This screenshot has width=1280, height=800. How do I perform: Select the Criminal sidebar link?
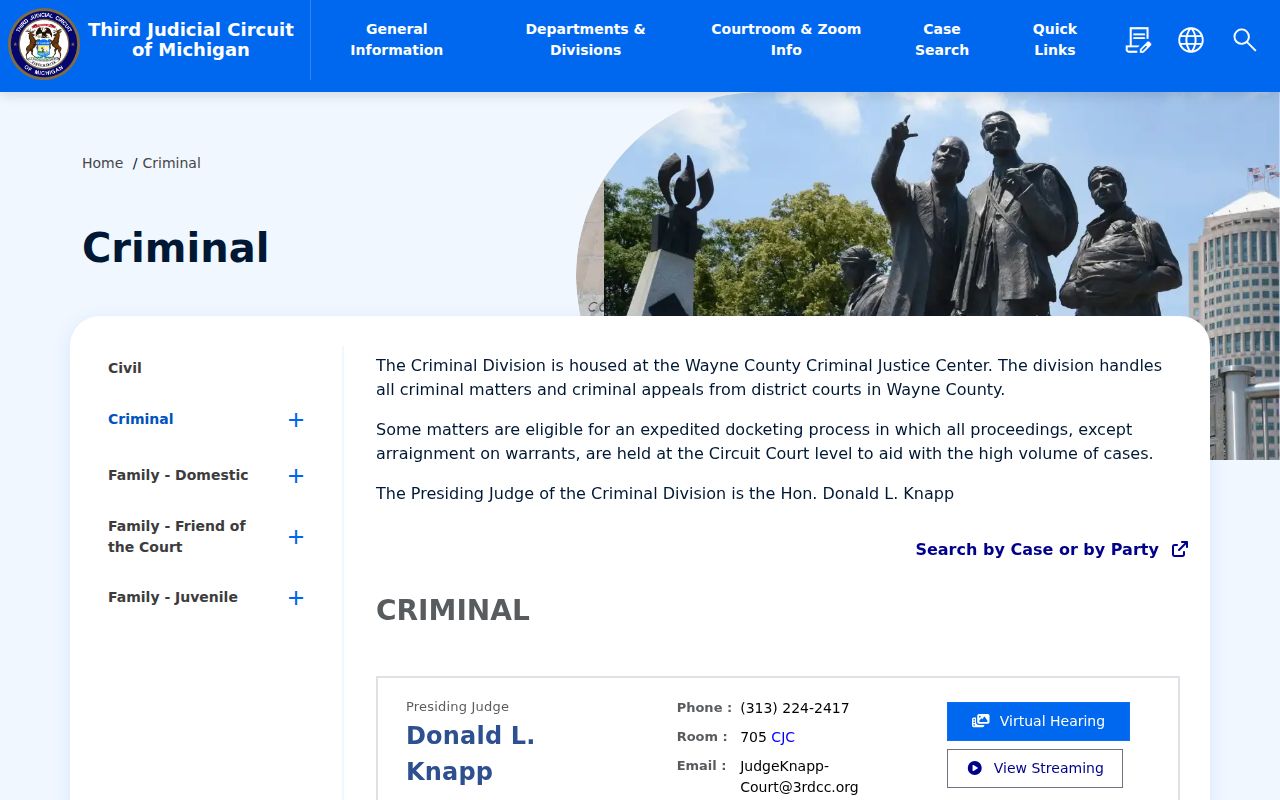point(141,419)
